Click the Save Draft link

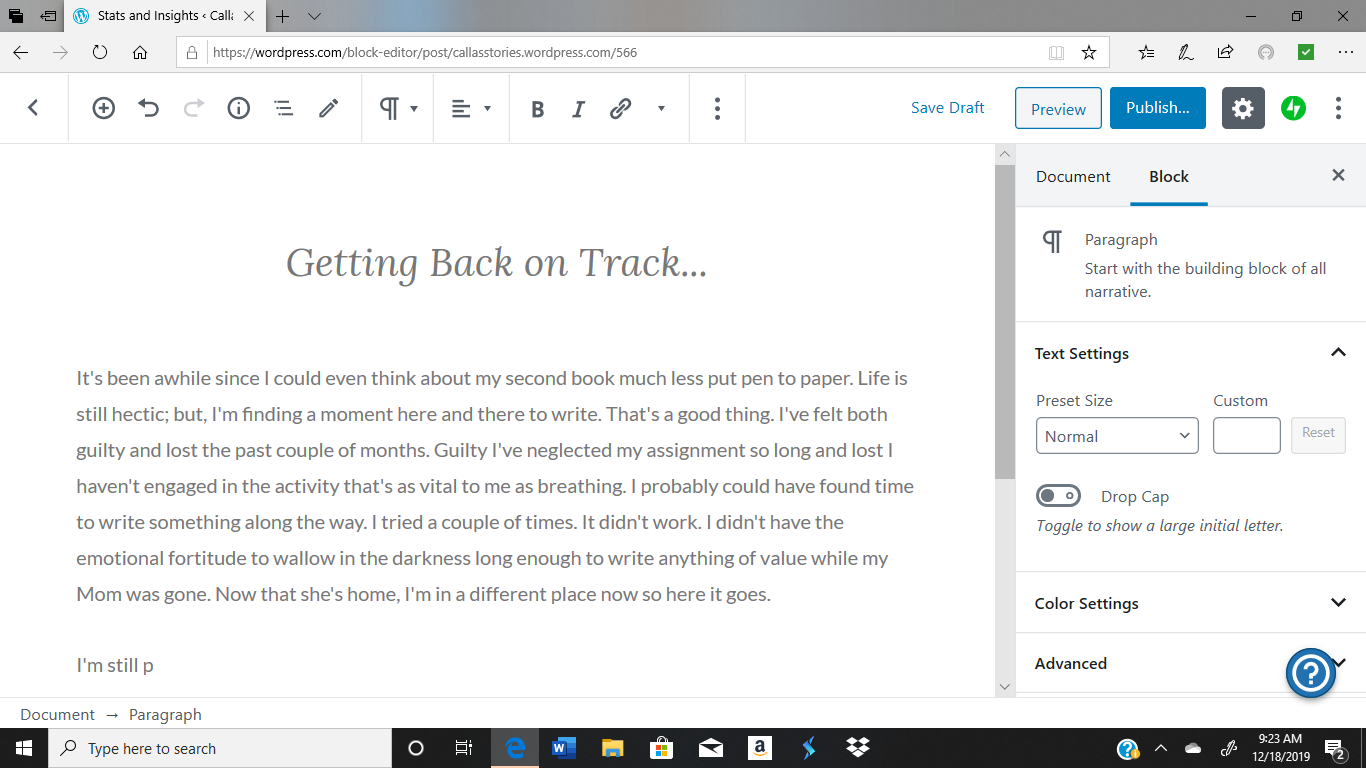947,108
